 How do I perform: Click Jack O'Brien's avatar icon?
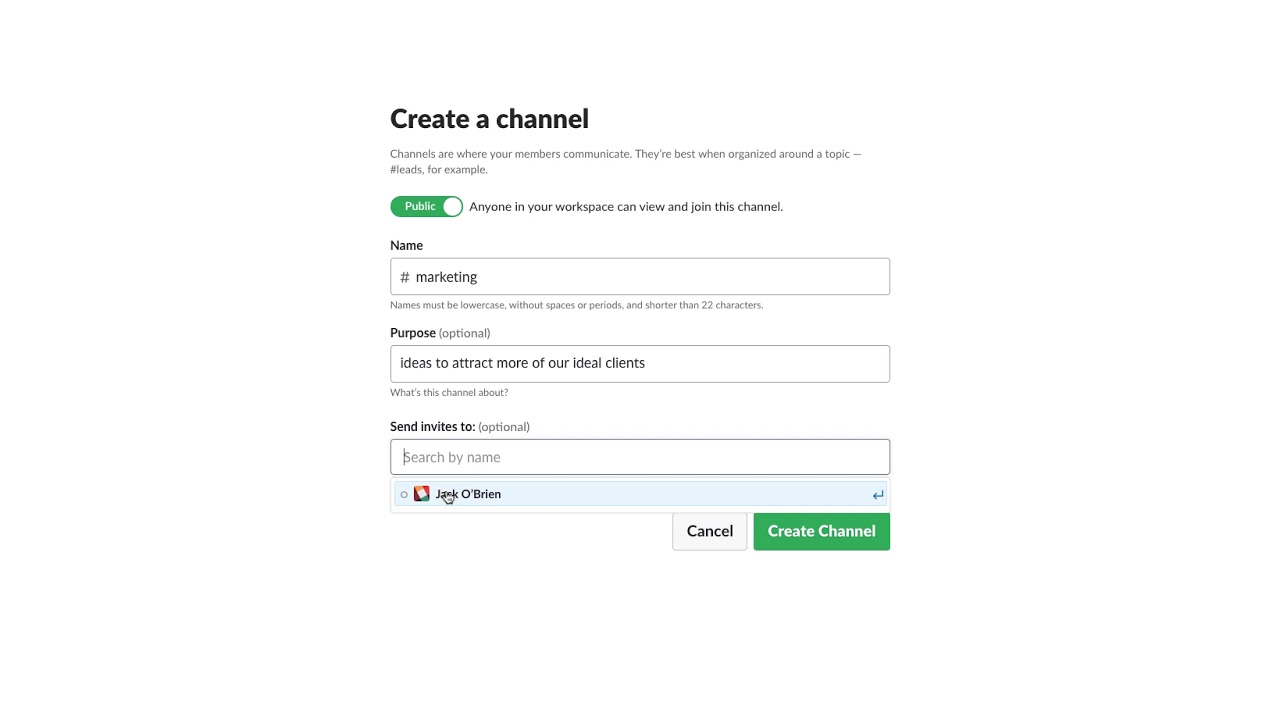coord(422,494)
